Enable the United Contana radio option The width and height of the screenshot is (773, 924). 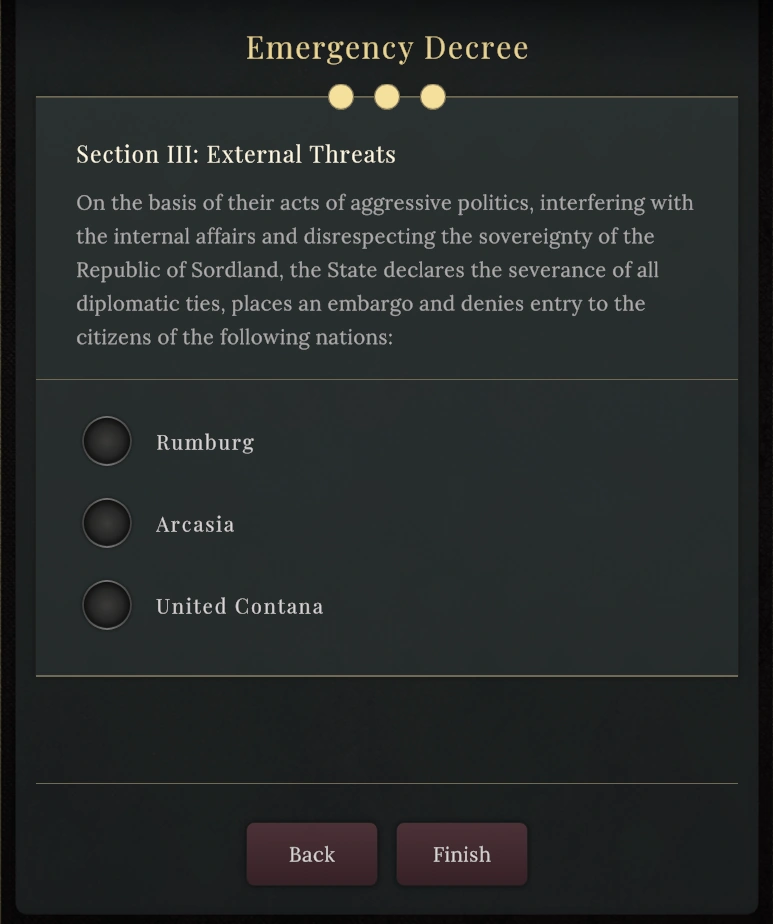point(107,606)
